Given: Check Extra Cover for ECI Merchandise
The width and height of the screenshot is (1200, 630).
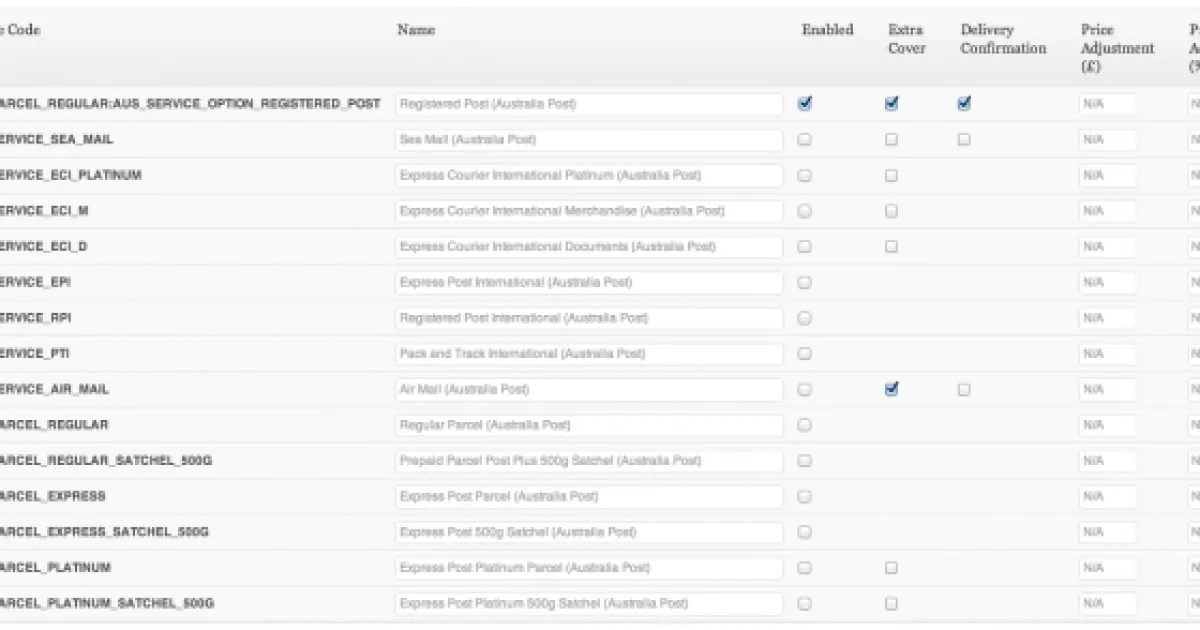Looking at the screenshot, I should 892,211.
